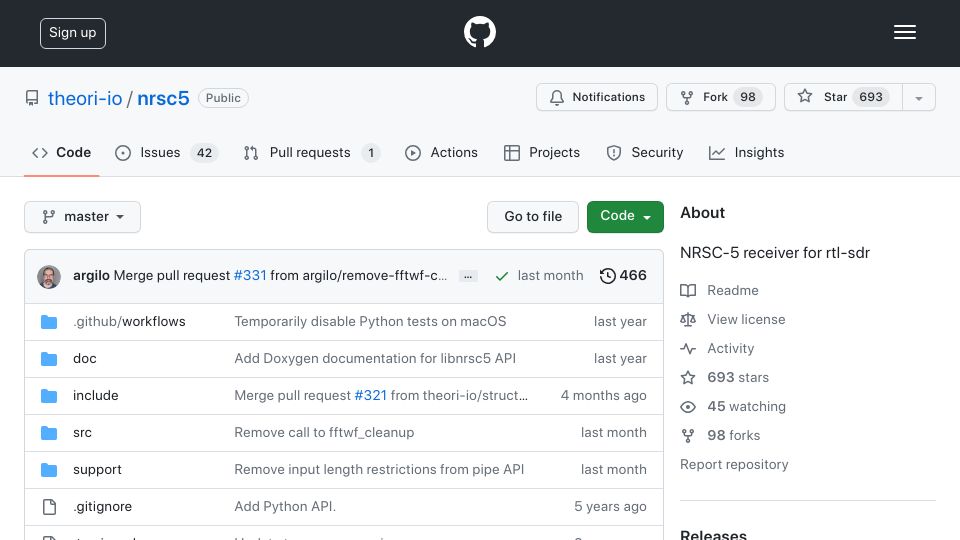Open the 'Add Python API.' commit
960x540 pixels.
pyautogui.click(x=285, y=506)
